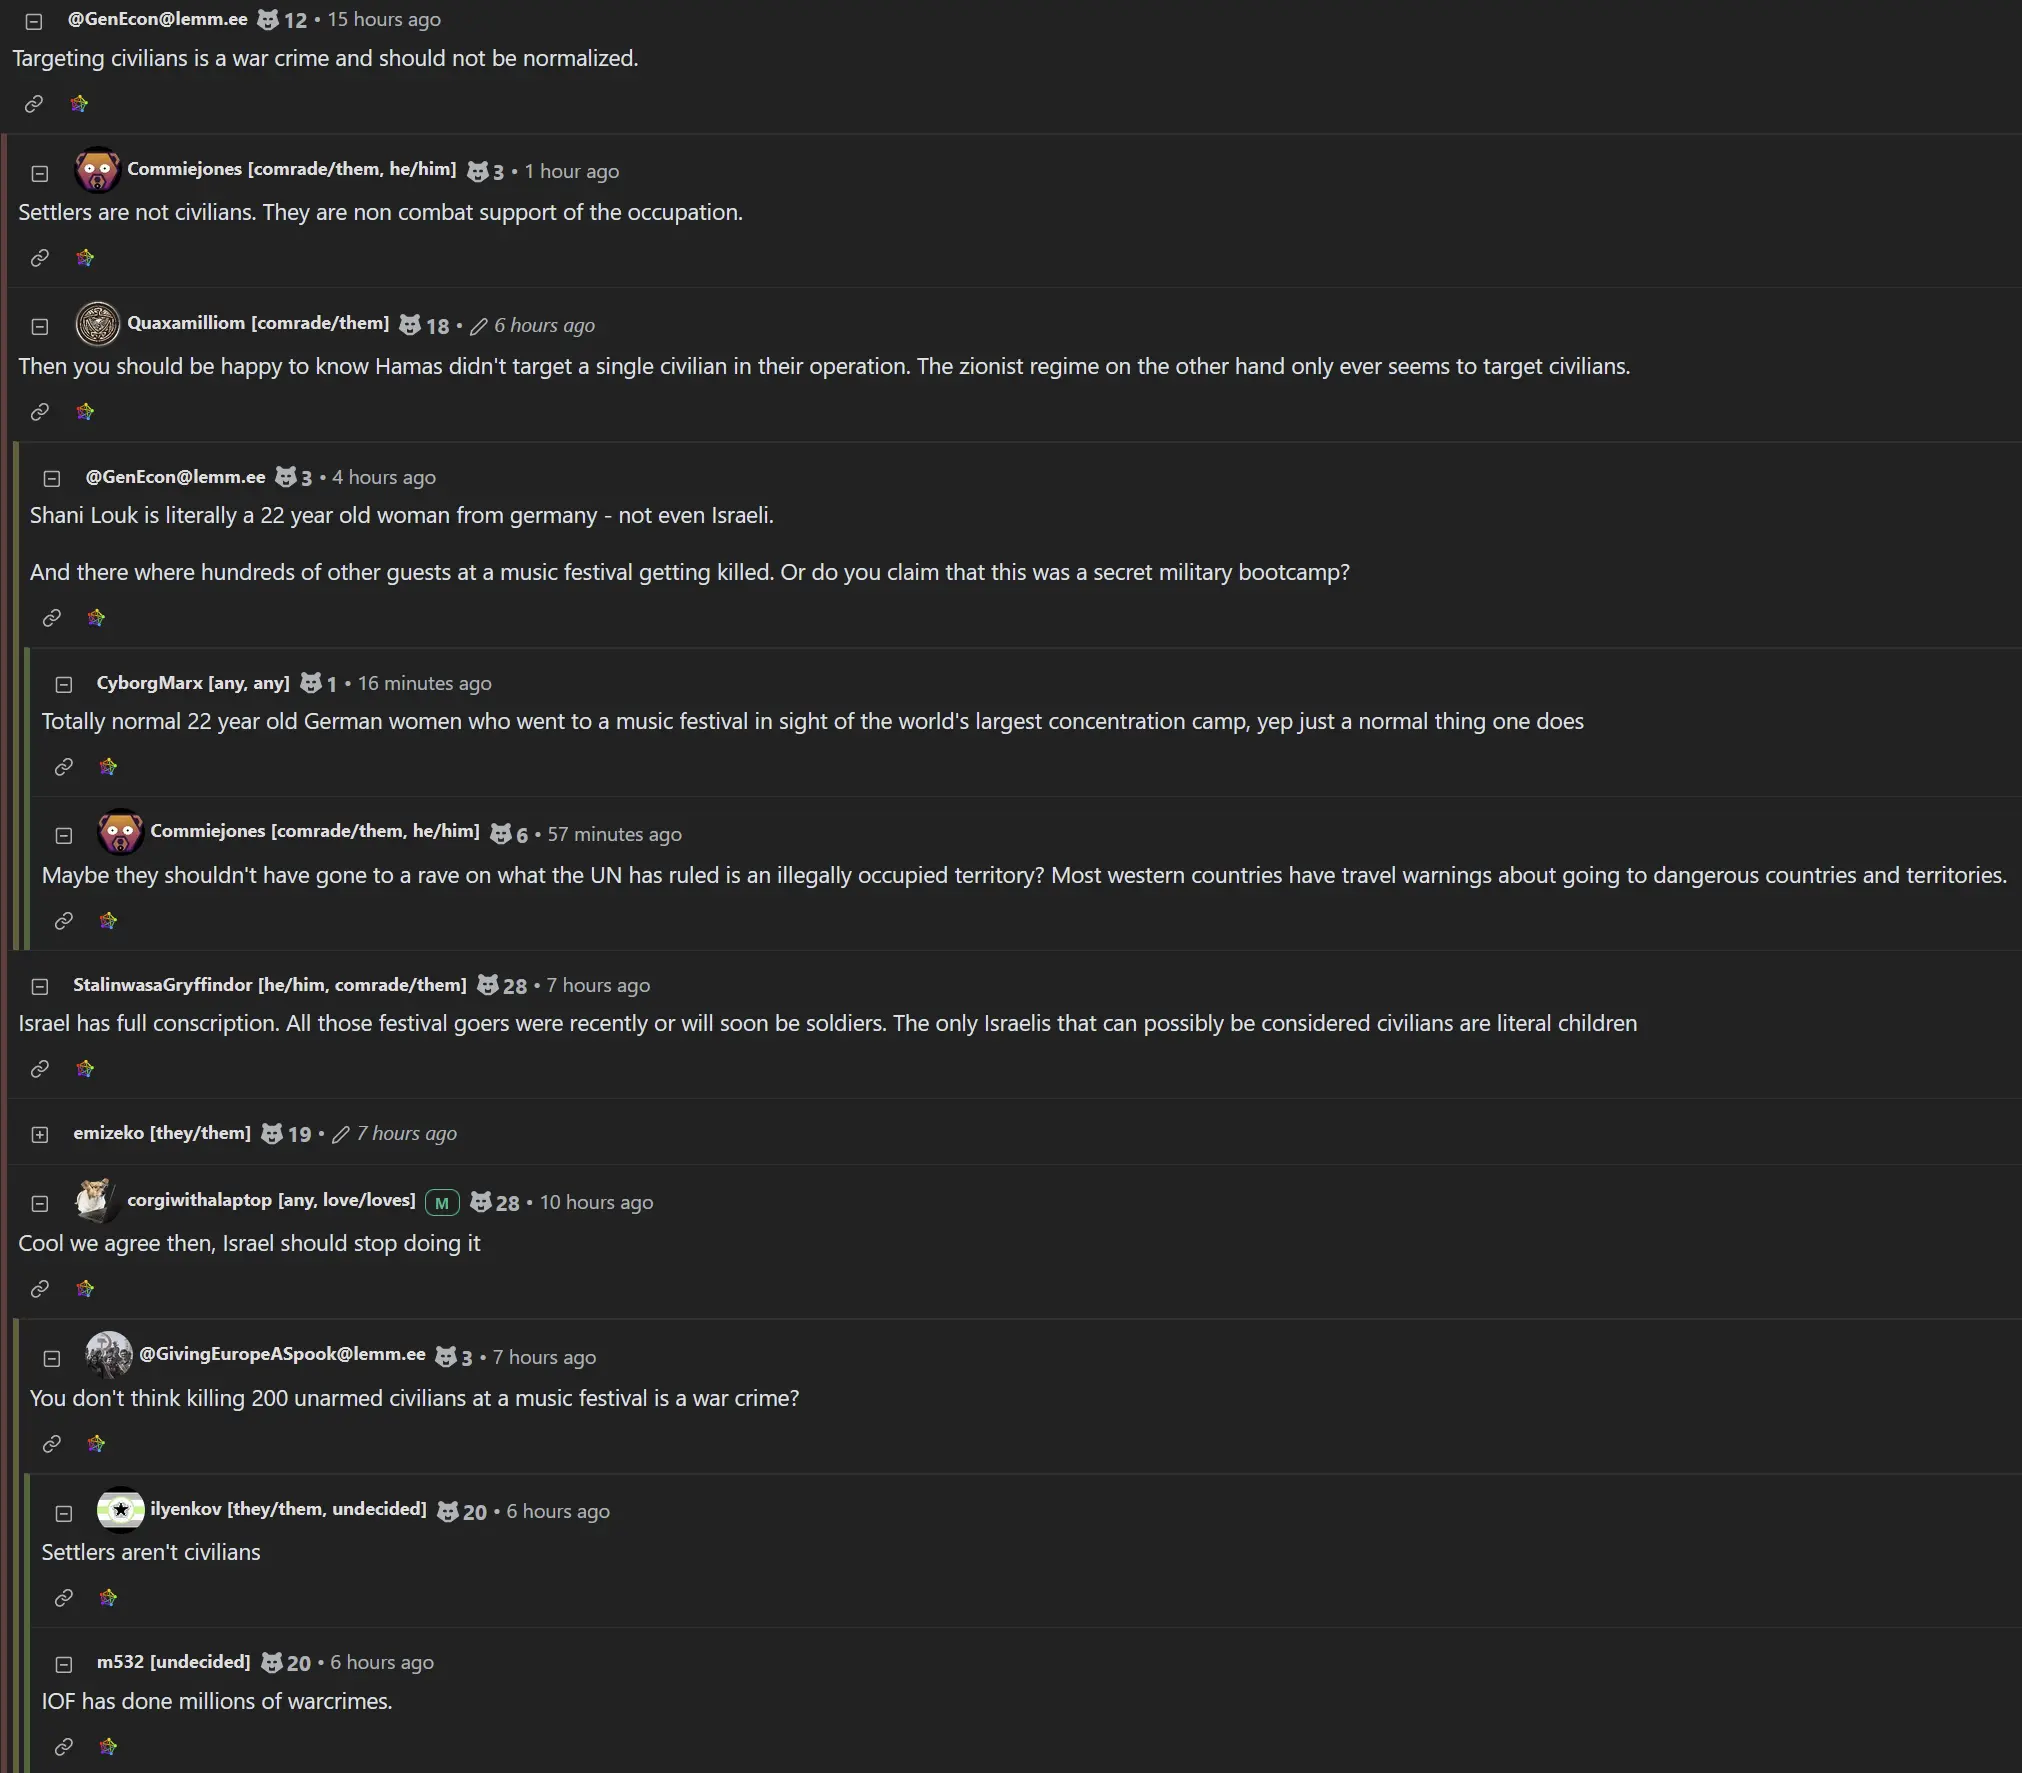Screen dimensions: 2022x1773
Task: Collapse GenEcon's top-level comment
Action: pyautogui.click(x=34, y=21)
